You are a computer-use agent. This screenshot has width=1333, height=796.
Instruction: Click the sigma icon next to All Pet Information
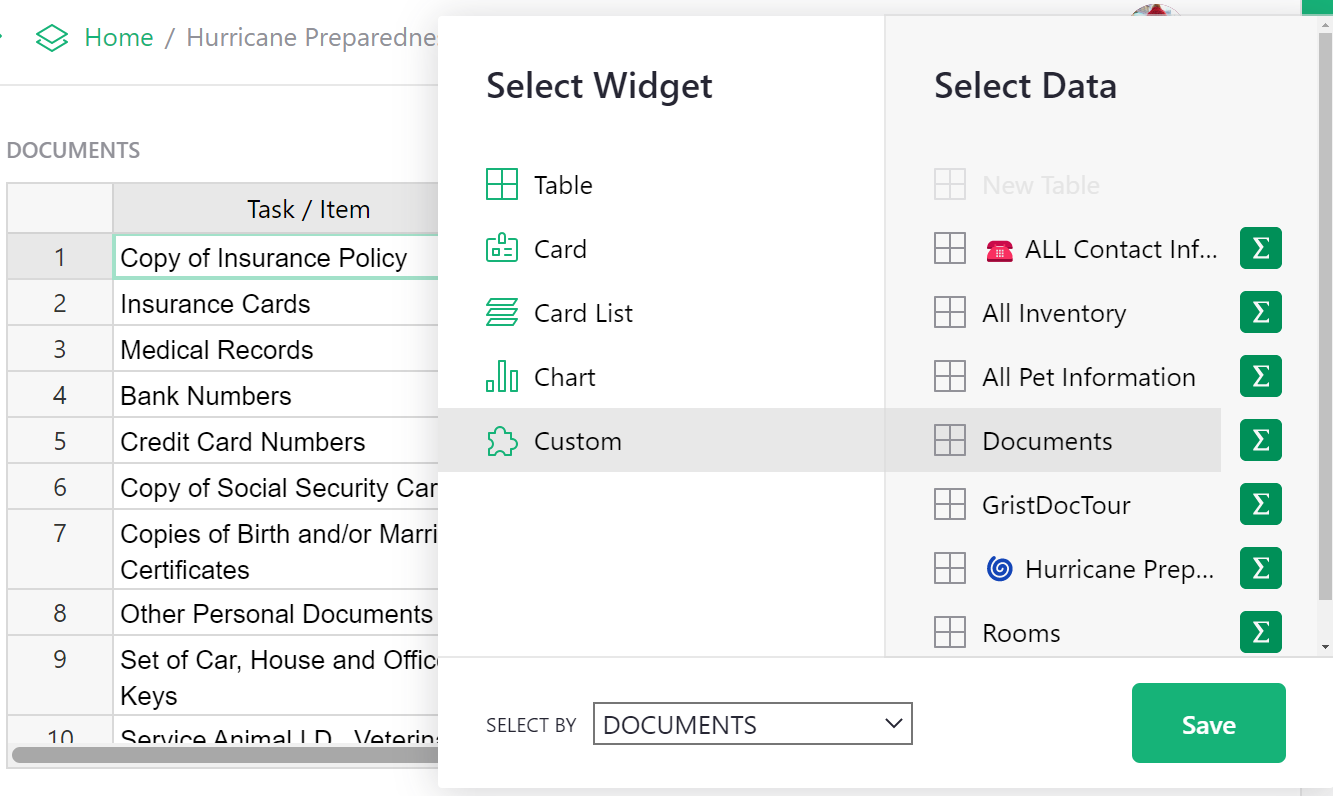coord(1260,376)
